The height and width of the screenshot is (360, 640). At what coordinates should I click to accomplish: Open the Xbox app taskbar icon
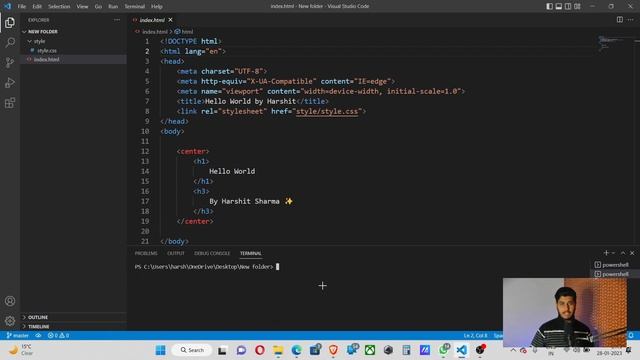[370, 350]
